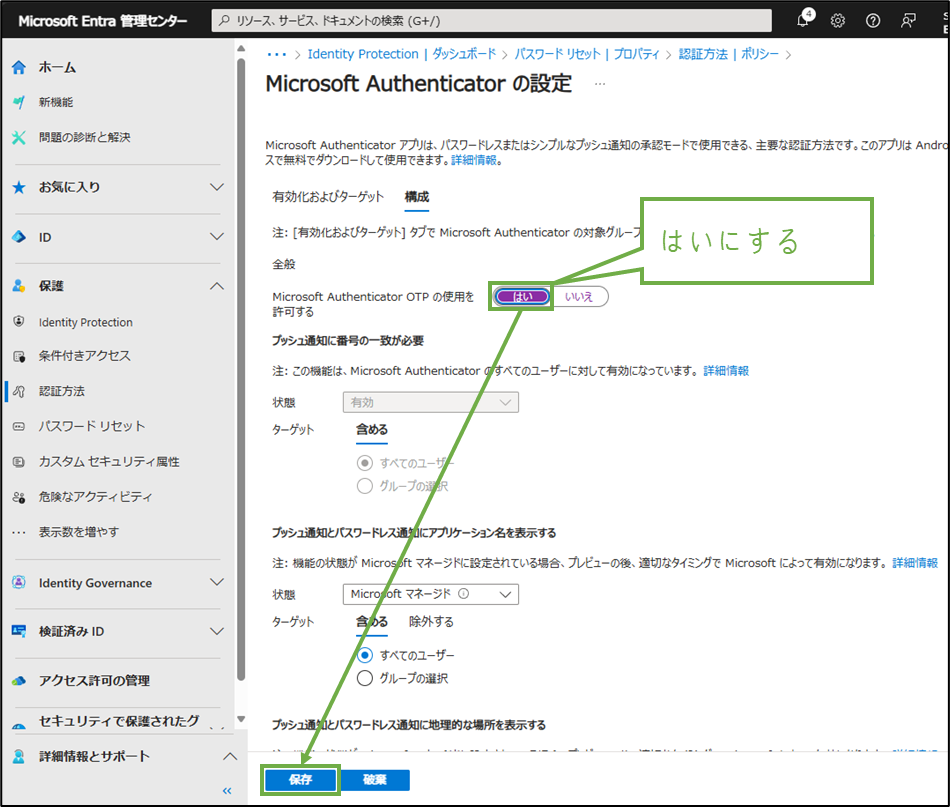Open the settings gear icon
This screenshot has width=950, height=807.
(838, 21)
